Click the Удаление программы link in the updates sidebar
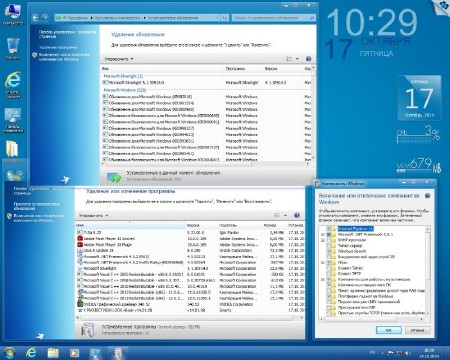The width and height of the screenshot is (450, 360). click(x=58, y=47)
